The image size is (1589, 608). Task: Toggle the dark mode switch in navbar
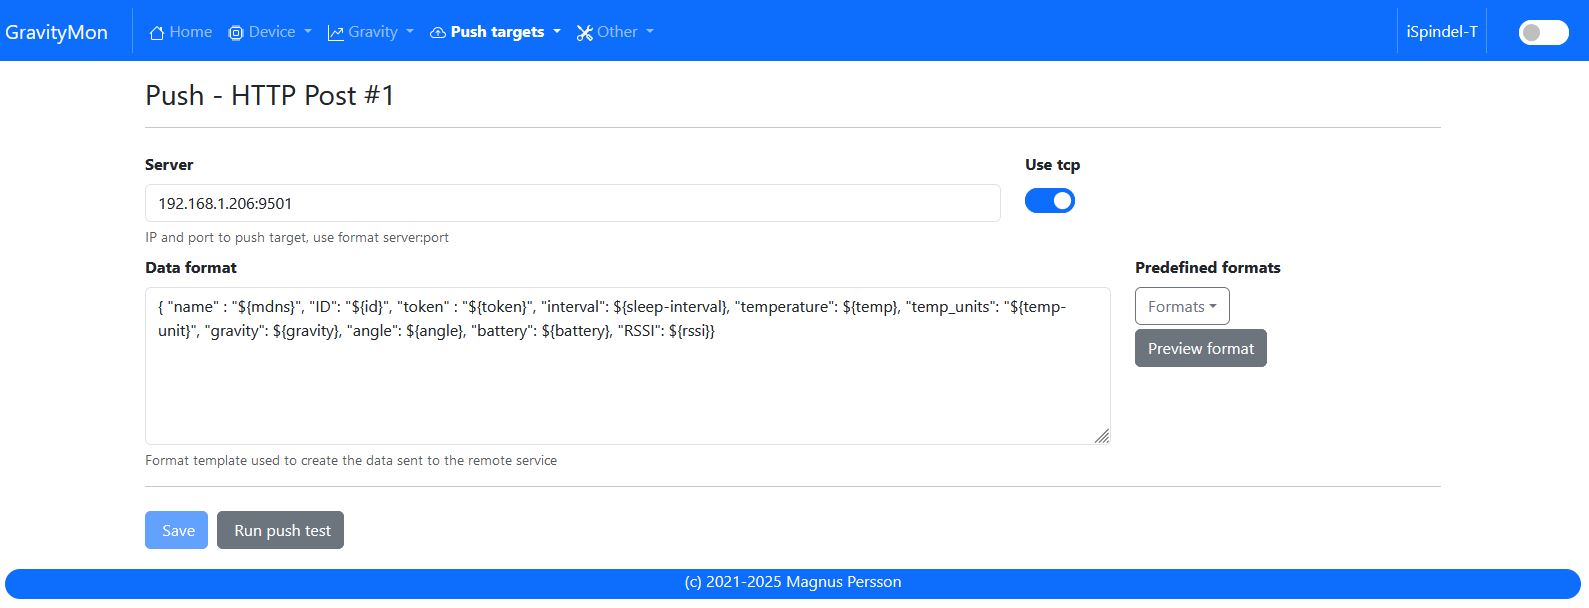click(x=1543, y=33)
